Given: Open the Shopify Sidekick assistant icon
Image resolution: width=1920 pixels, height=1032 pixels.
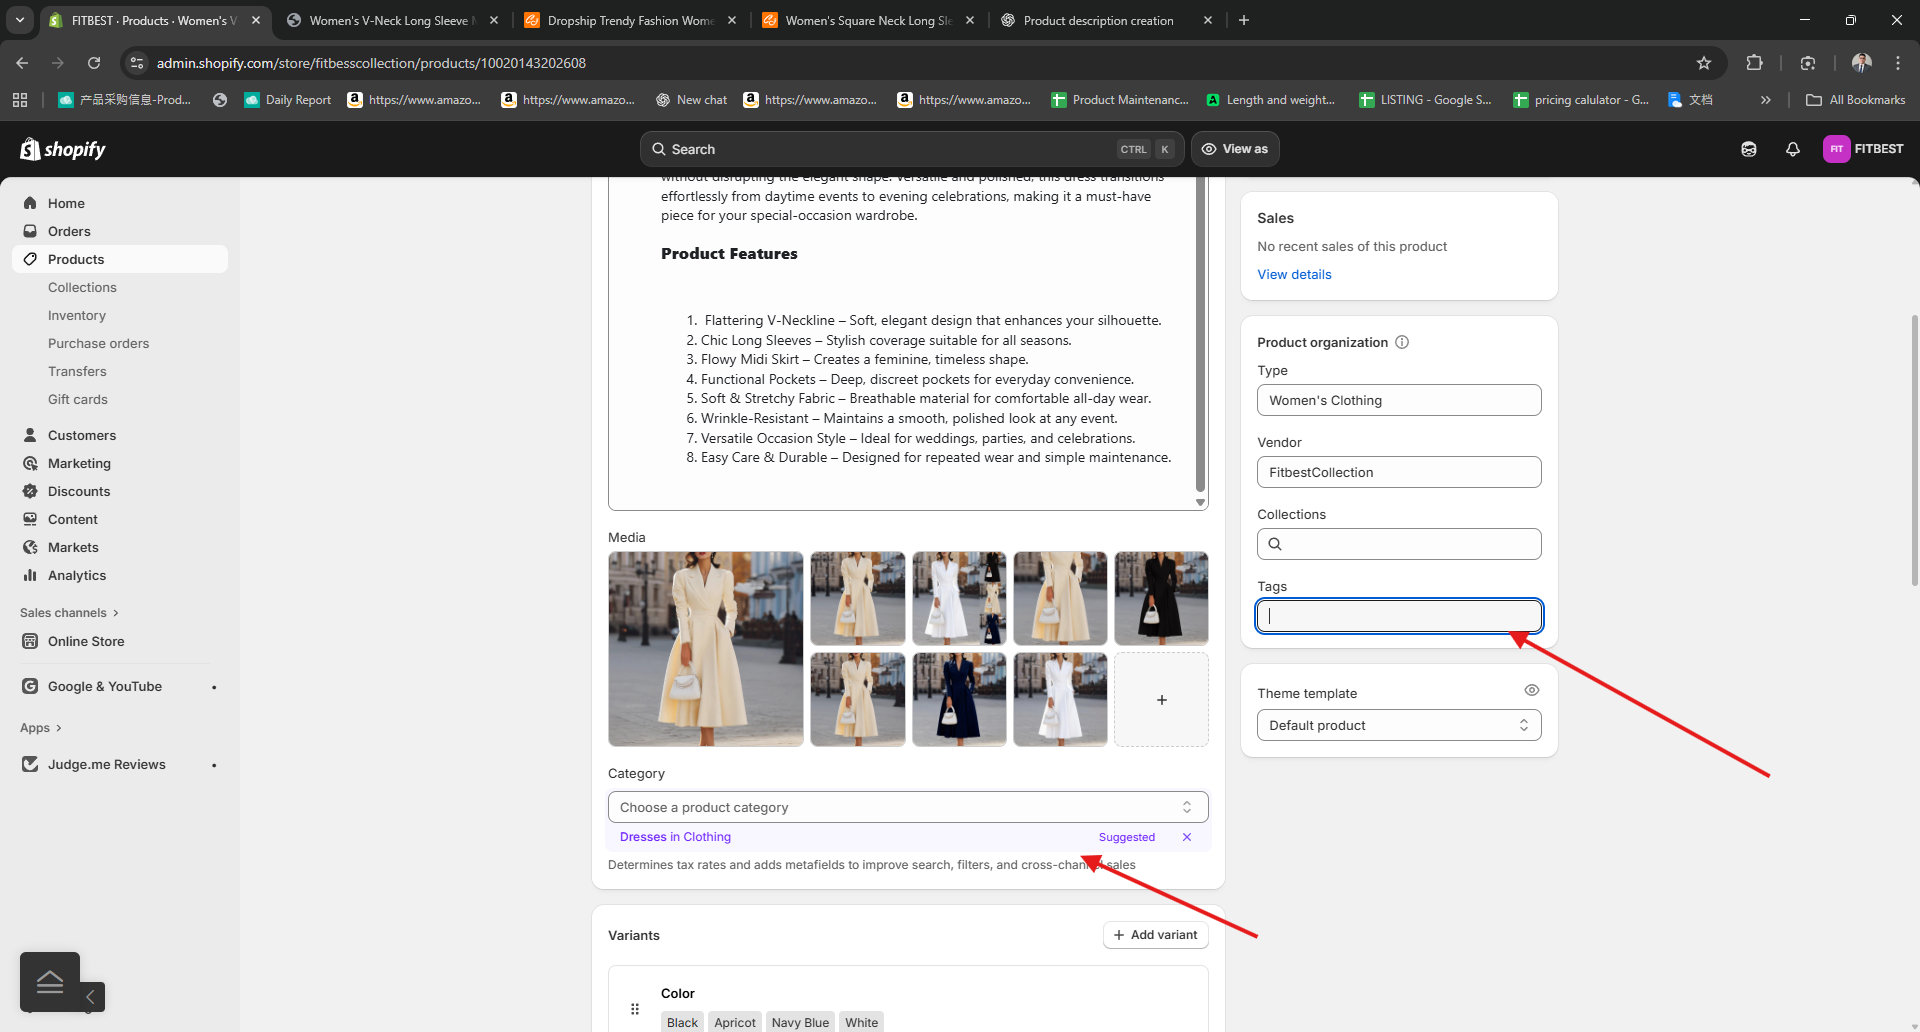Looking at the screenshot, I should coord(1748,149).
